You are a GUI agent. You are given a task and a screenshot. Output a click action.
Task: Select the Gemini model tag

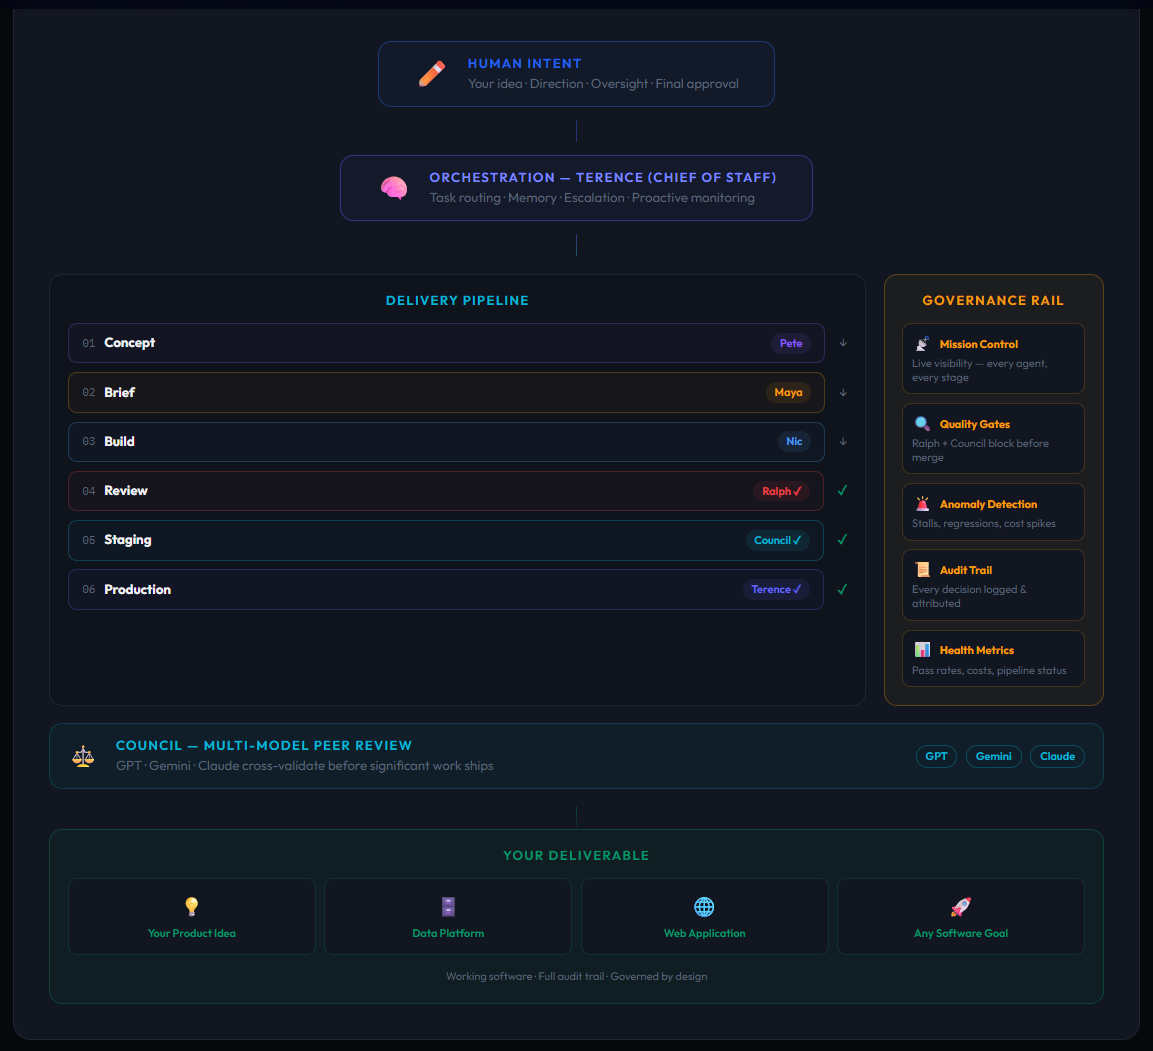click(x=993, y=757)
